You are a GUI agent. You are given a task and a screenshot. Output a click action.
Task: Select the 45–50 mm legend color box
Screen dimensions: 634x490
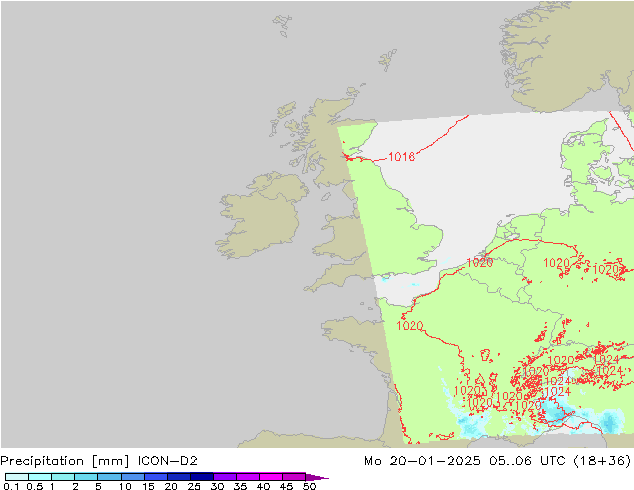[x=294, y=477]
